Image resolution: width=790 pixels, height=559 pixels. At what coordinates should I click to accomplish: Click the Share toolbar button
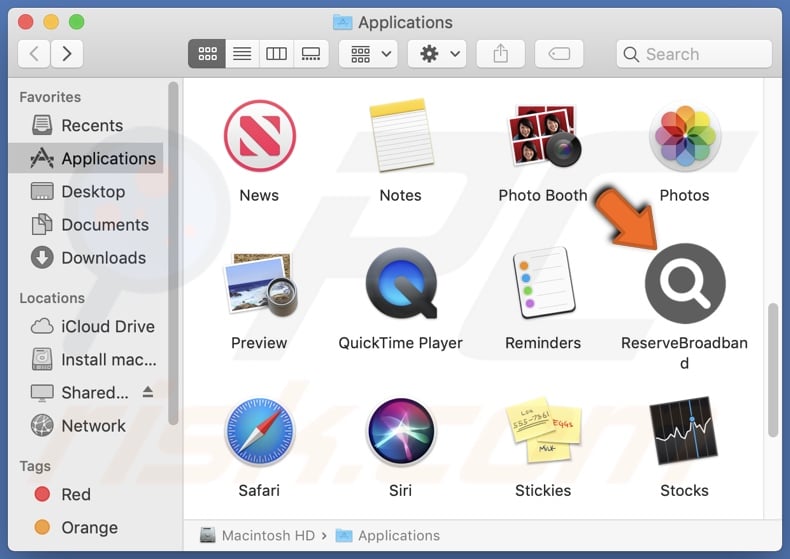pos(500,53)
